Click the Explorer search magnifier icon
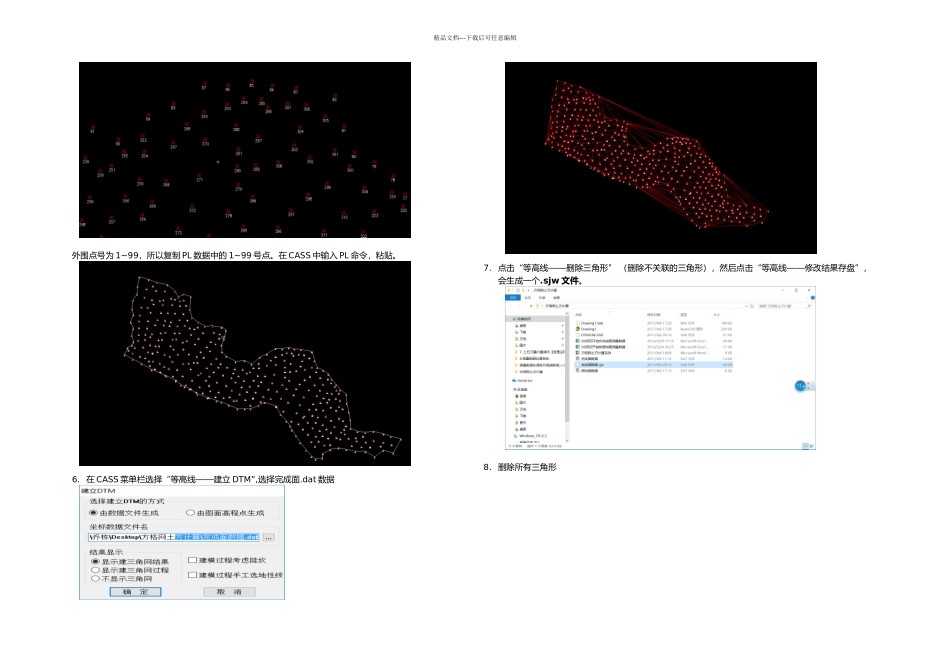950x672 pixels. point(810,305)
